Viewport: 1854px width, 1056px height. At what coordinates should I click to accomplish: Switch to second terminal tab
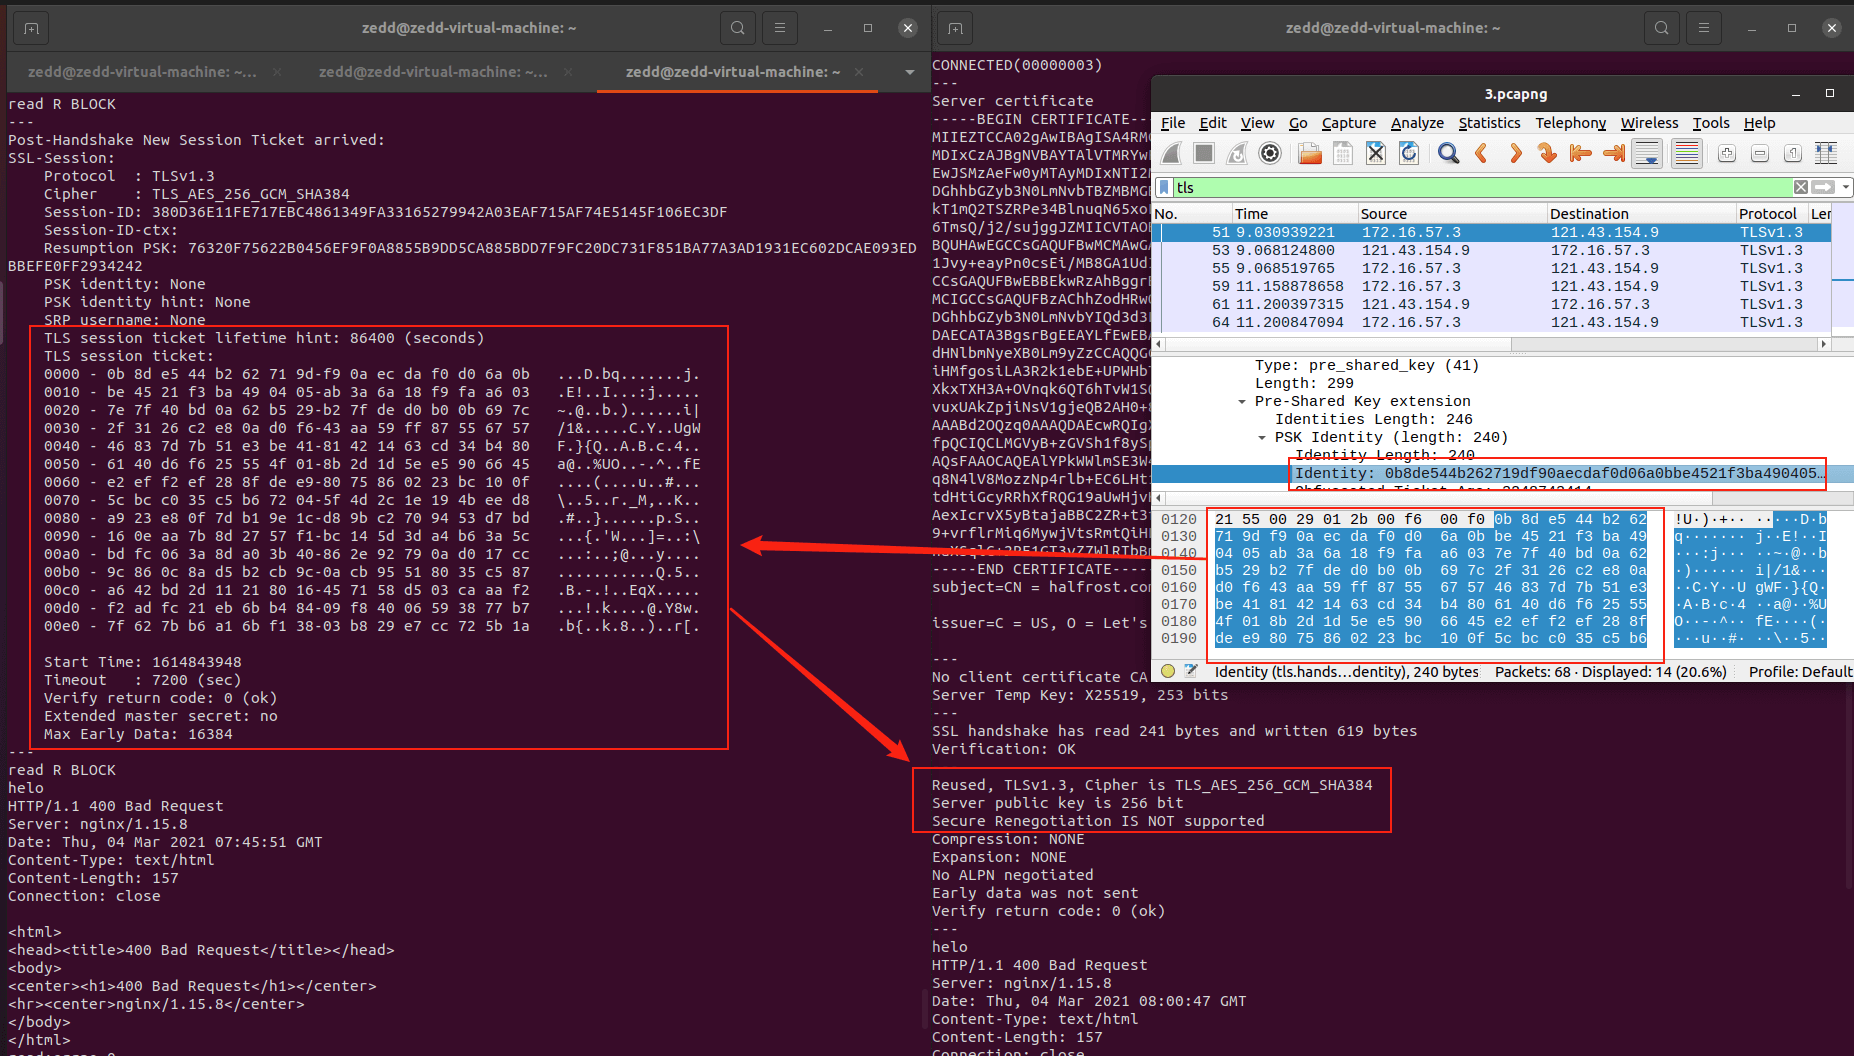[x=433, y=72]
